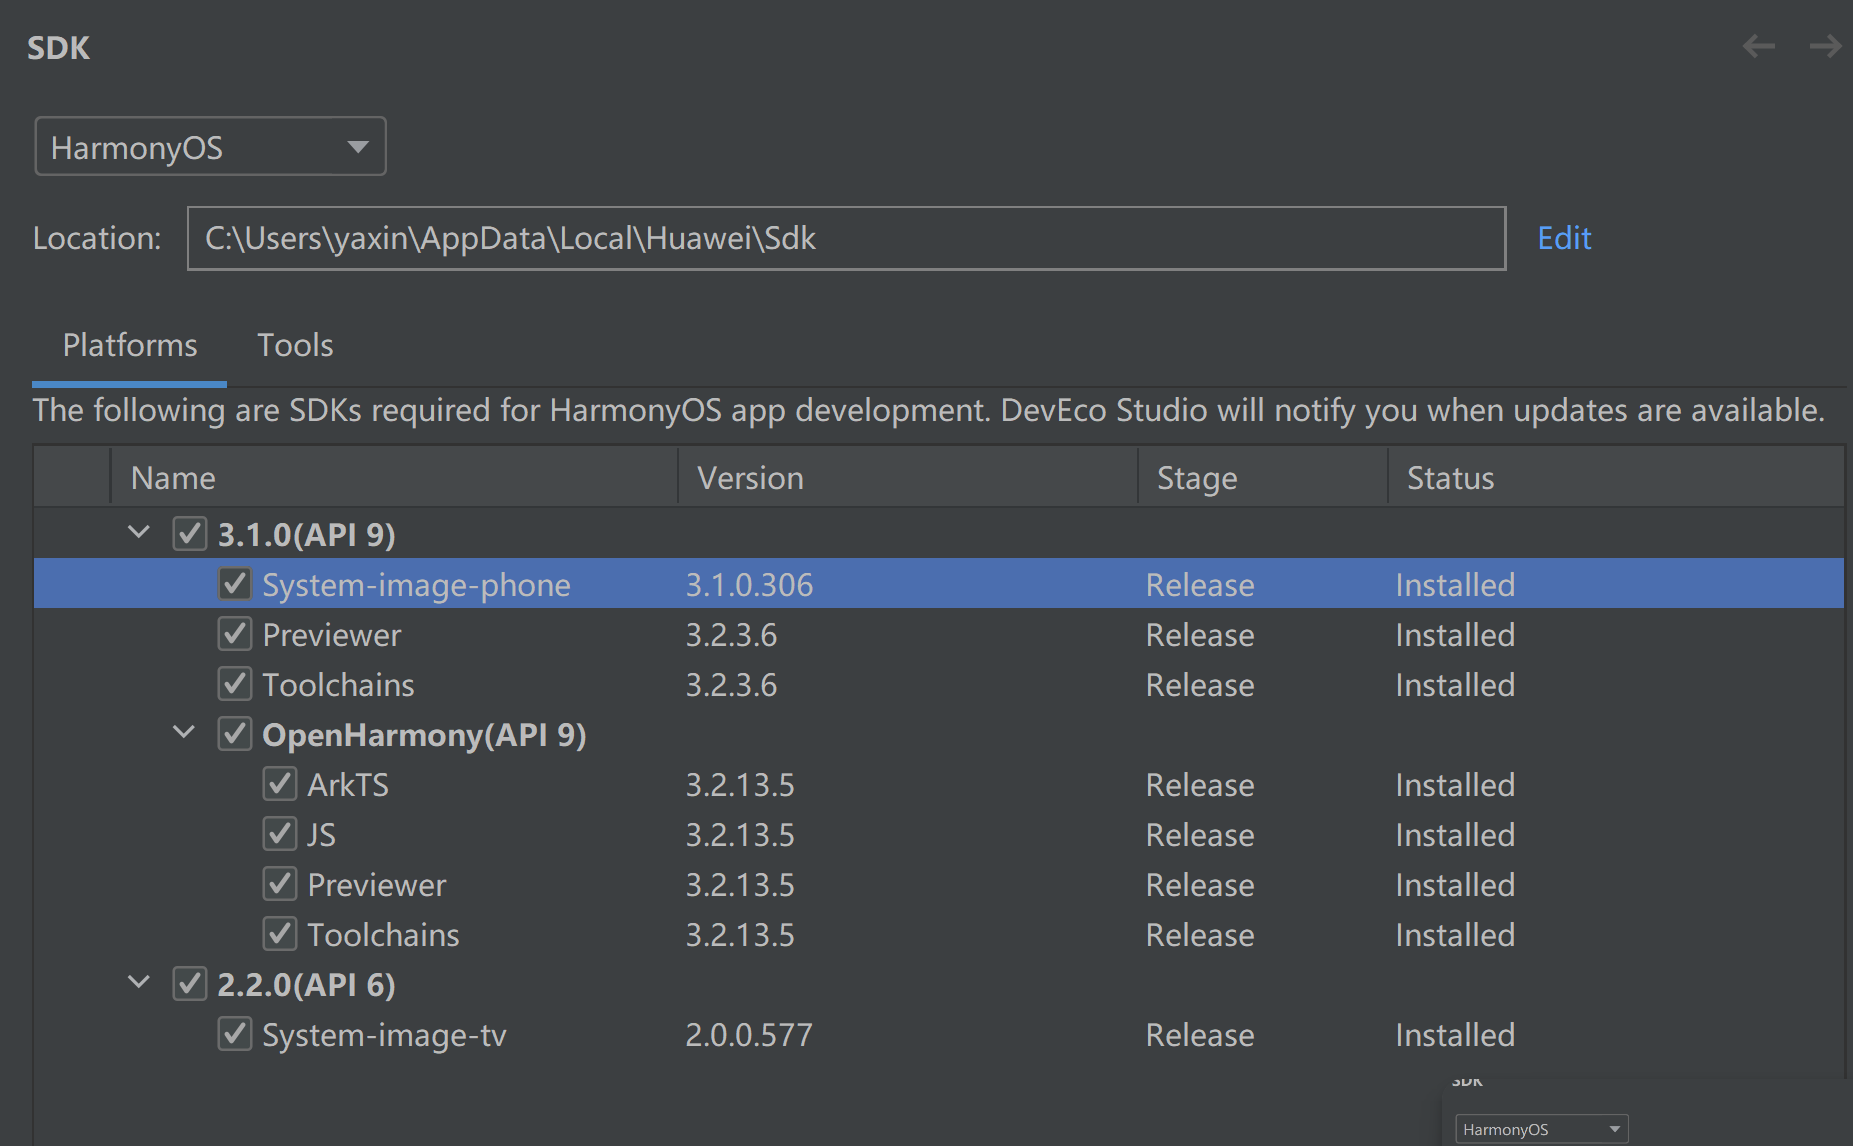This screenshot has height=1146, width=1853.
Task: Click version 2.0.0.577
Action: pos(749,1035)
